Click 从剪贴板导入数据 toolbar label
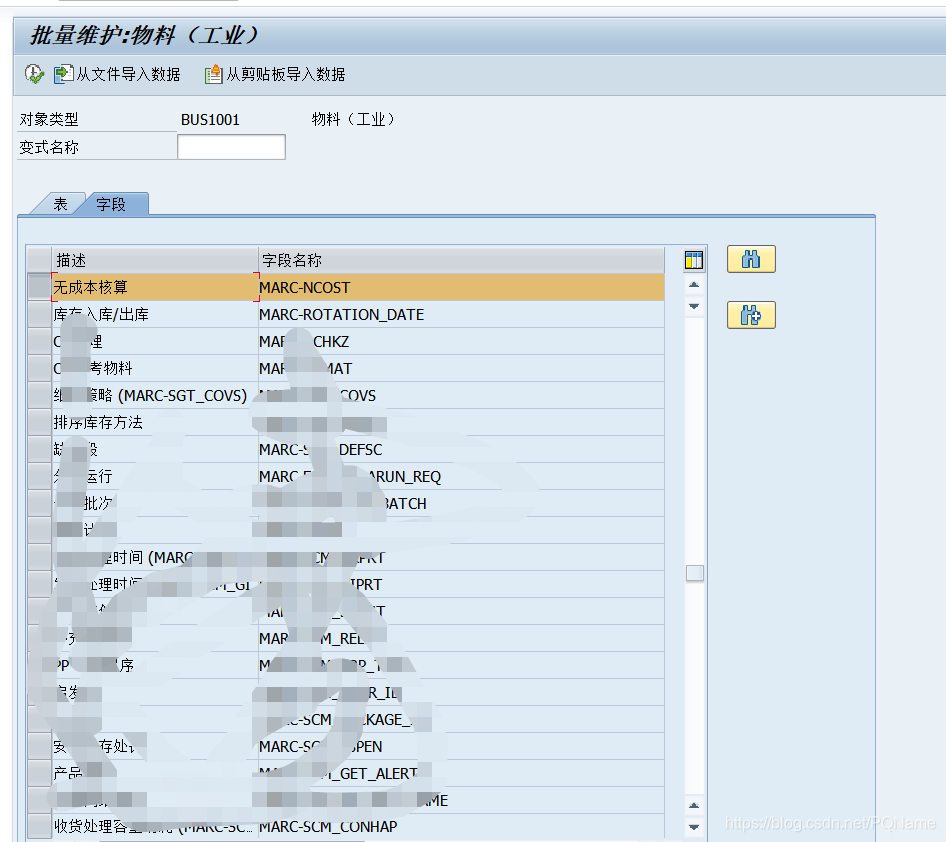The width and height of the screenshot is (946, 842). coord(285,74)
